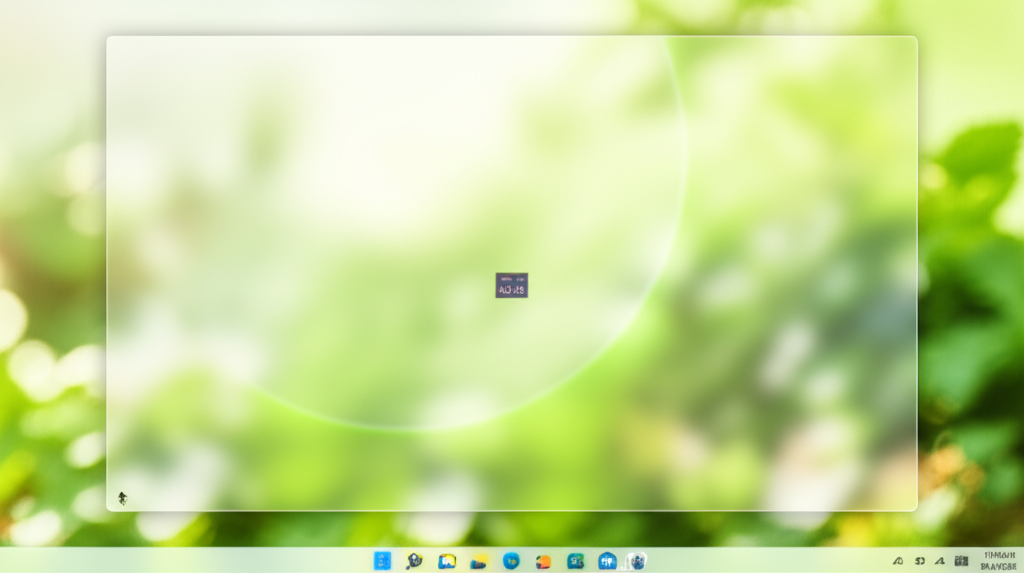
Task: Launch the orange app icon in taskbar
Action: [x=543, y=561]
